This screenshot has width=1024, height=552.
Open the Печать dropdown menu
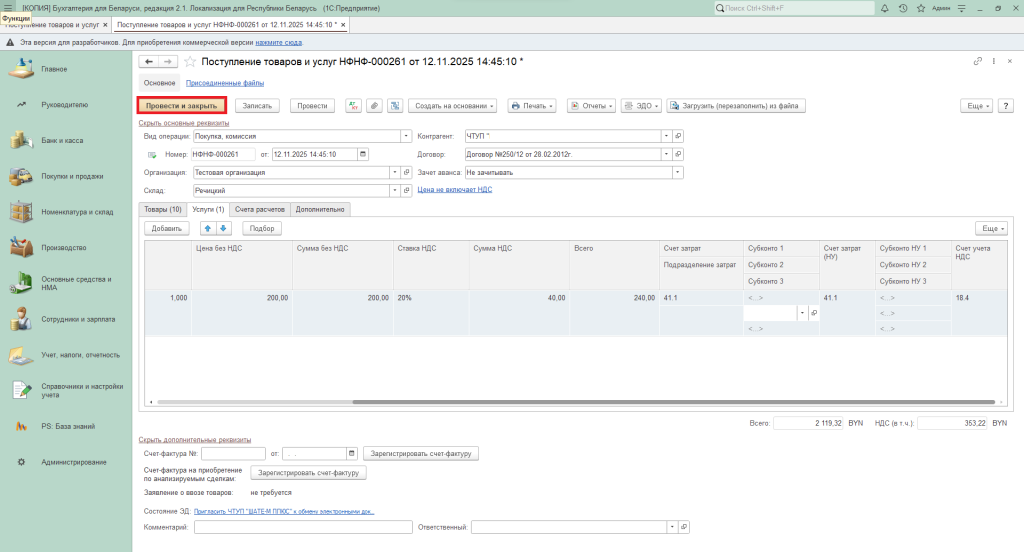coord(532,105)
